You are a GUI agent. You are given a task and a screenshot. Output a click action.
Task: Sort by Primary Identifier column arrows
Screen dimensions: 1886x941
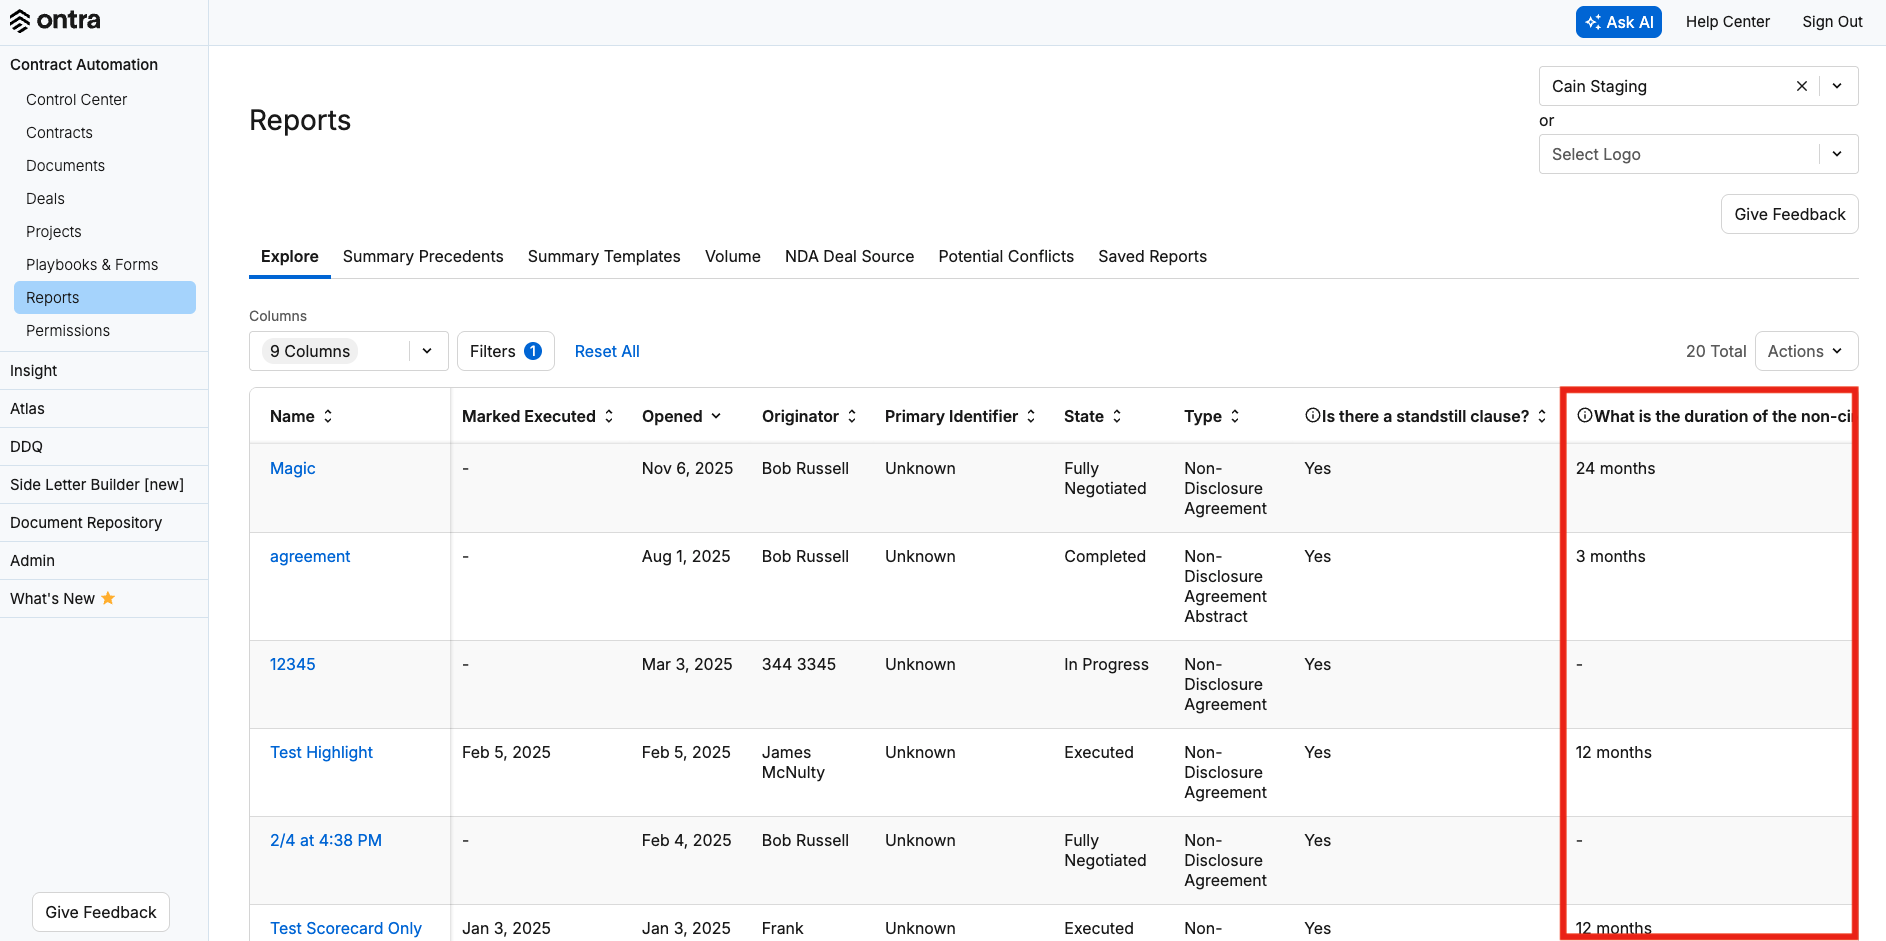click(1031, 416)
